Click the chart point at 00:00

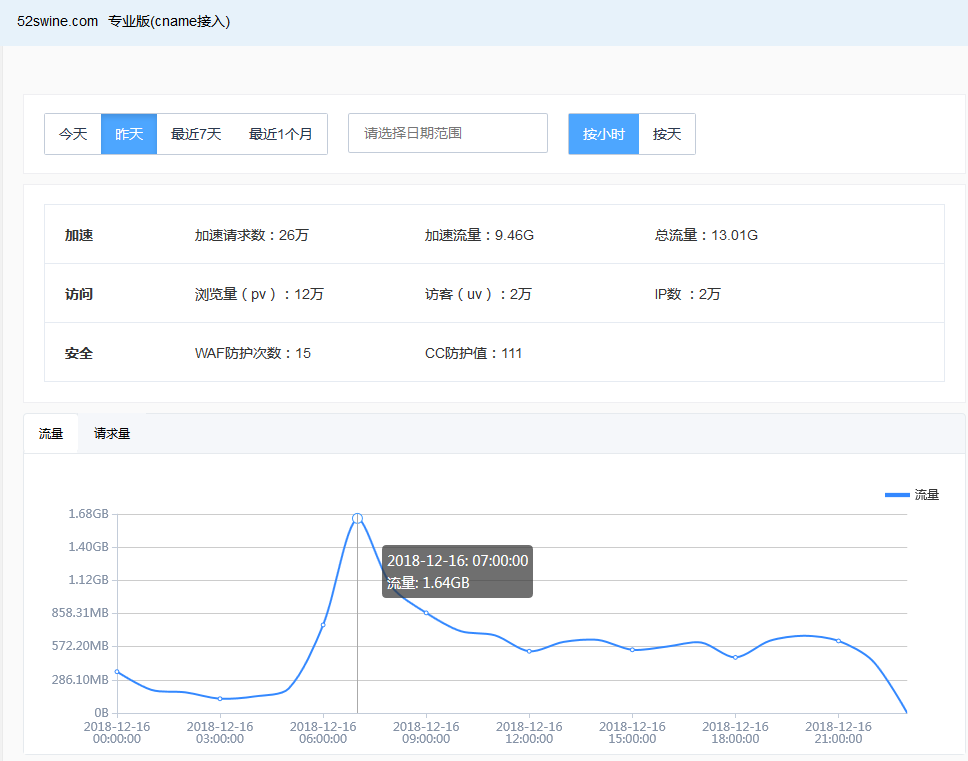tap(117, 672)
